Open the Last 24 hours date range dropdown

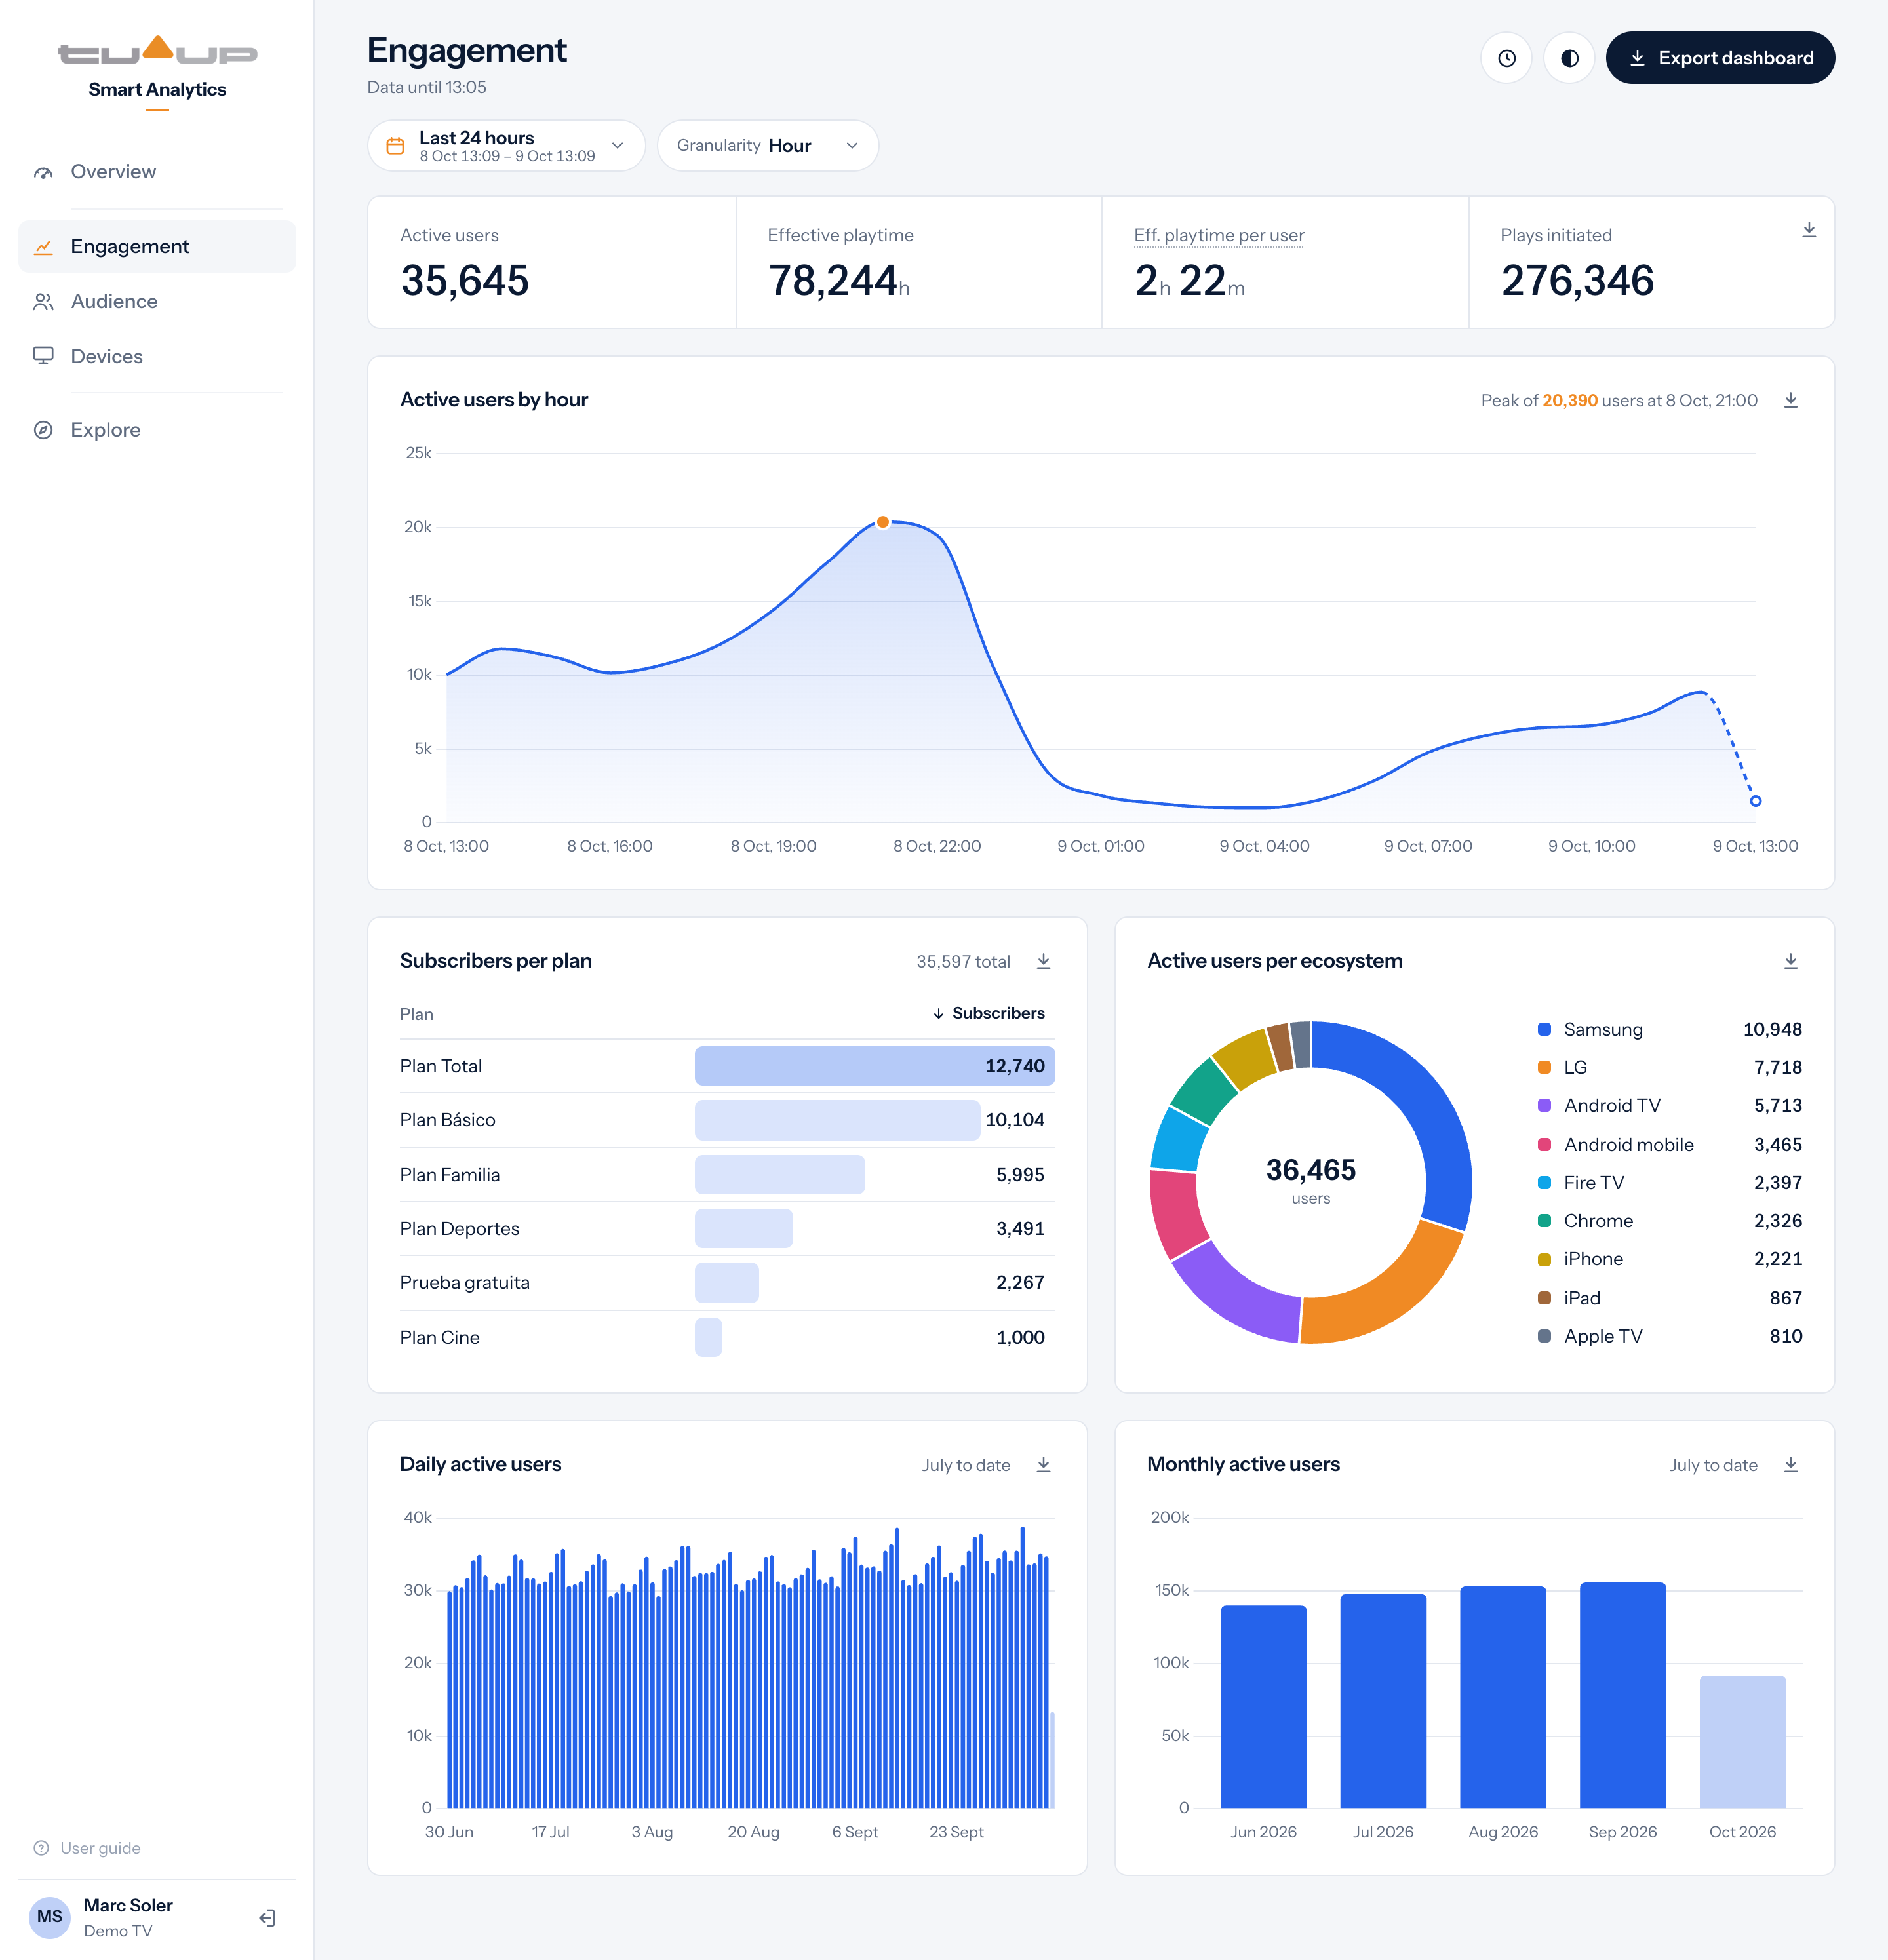tap(506, 146)
